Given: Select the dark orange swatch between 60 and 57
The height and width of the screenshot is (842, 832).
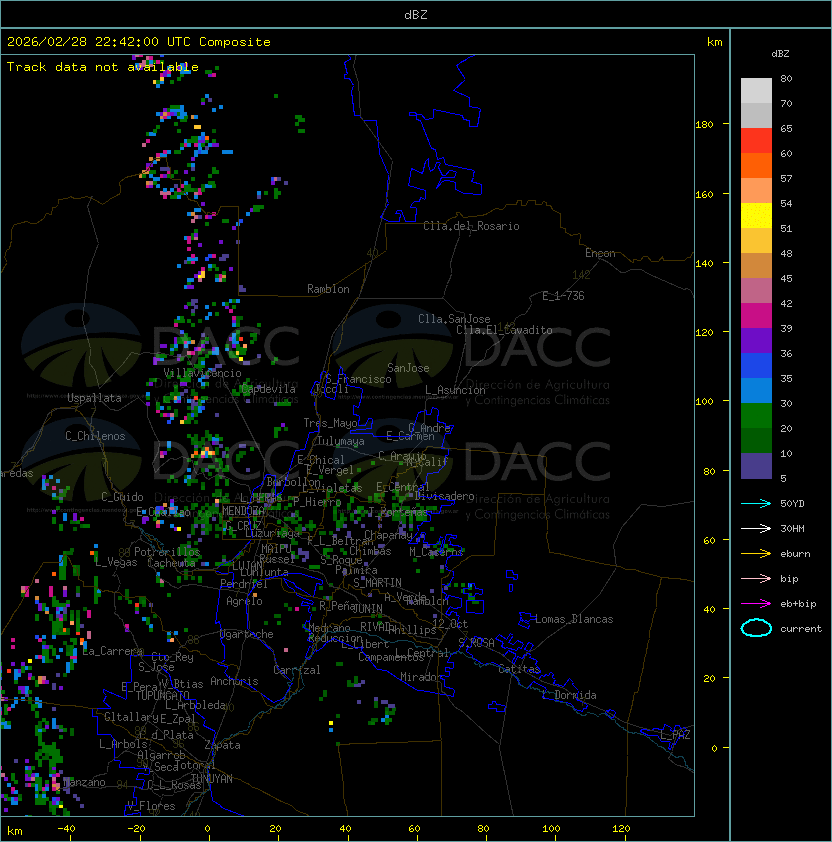Looking at the screenshot, I should tap(756, 166).
